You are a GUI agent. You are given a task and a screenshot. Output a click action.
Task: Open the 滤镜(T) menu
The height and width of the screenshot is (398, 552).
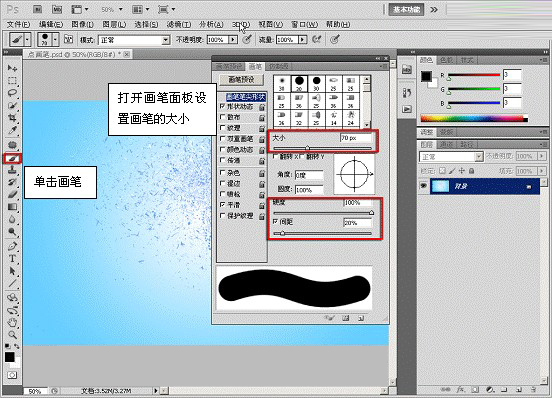coord(178,24)
